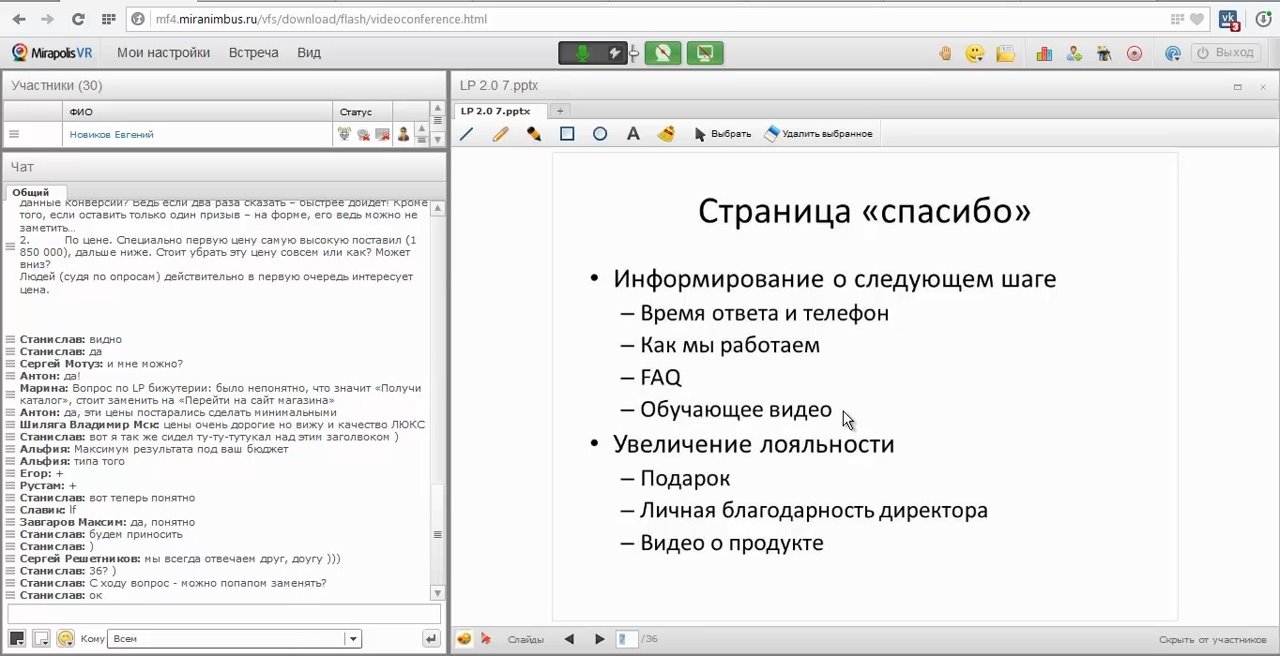Click participant name Новиков Евгений
This screenshot has width=1280, height=656.
(111, 134)
